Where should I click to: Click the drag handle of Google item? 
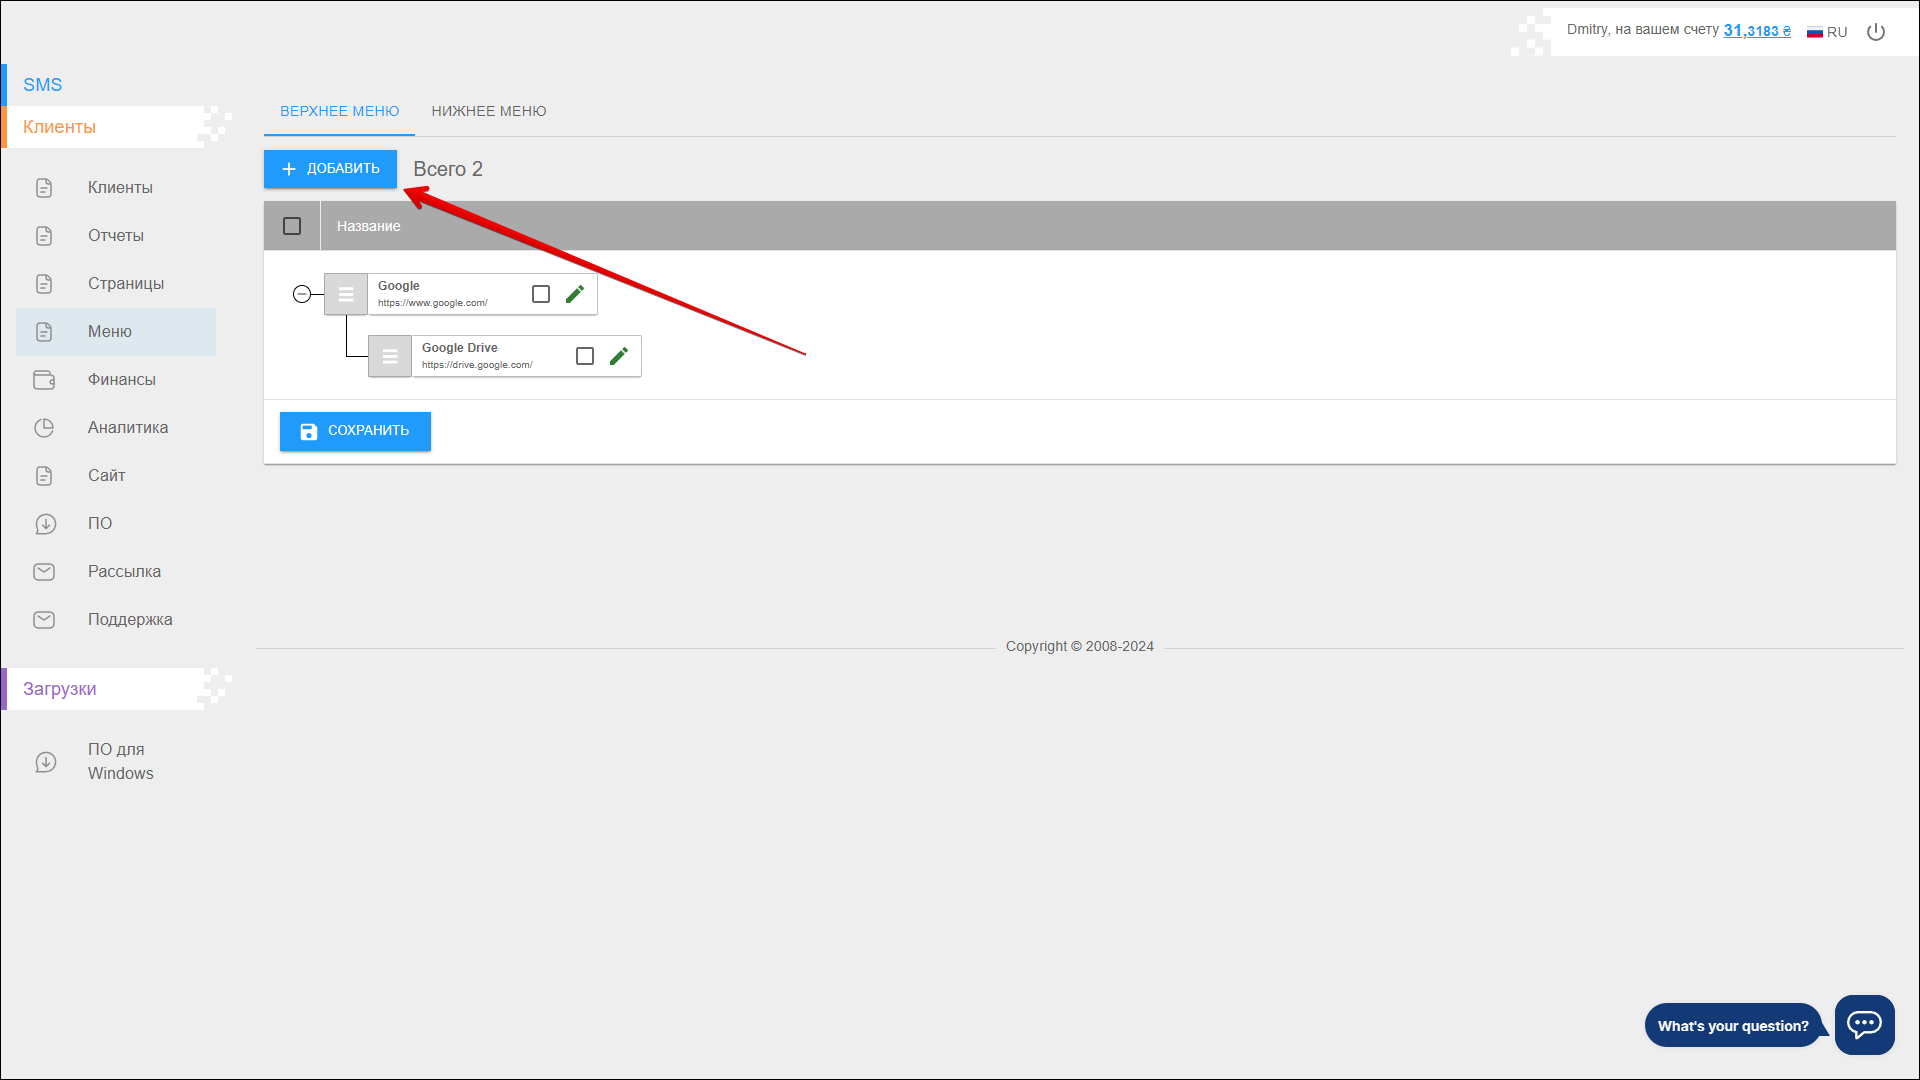[346, 294]
